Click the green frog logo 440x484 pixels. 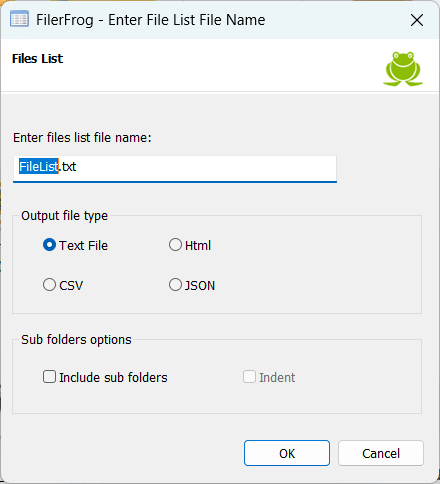click(x=403, y=69)
